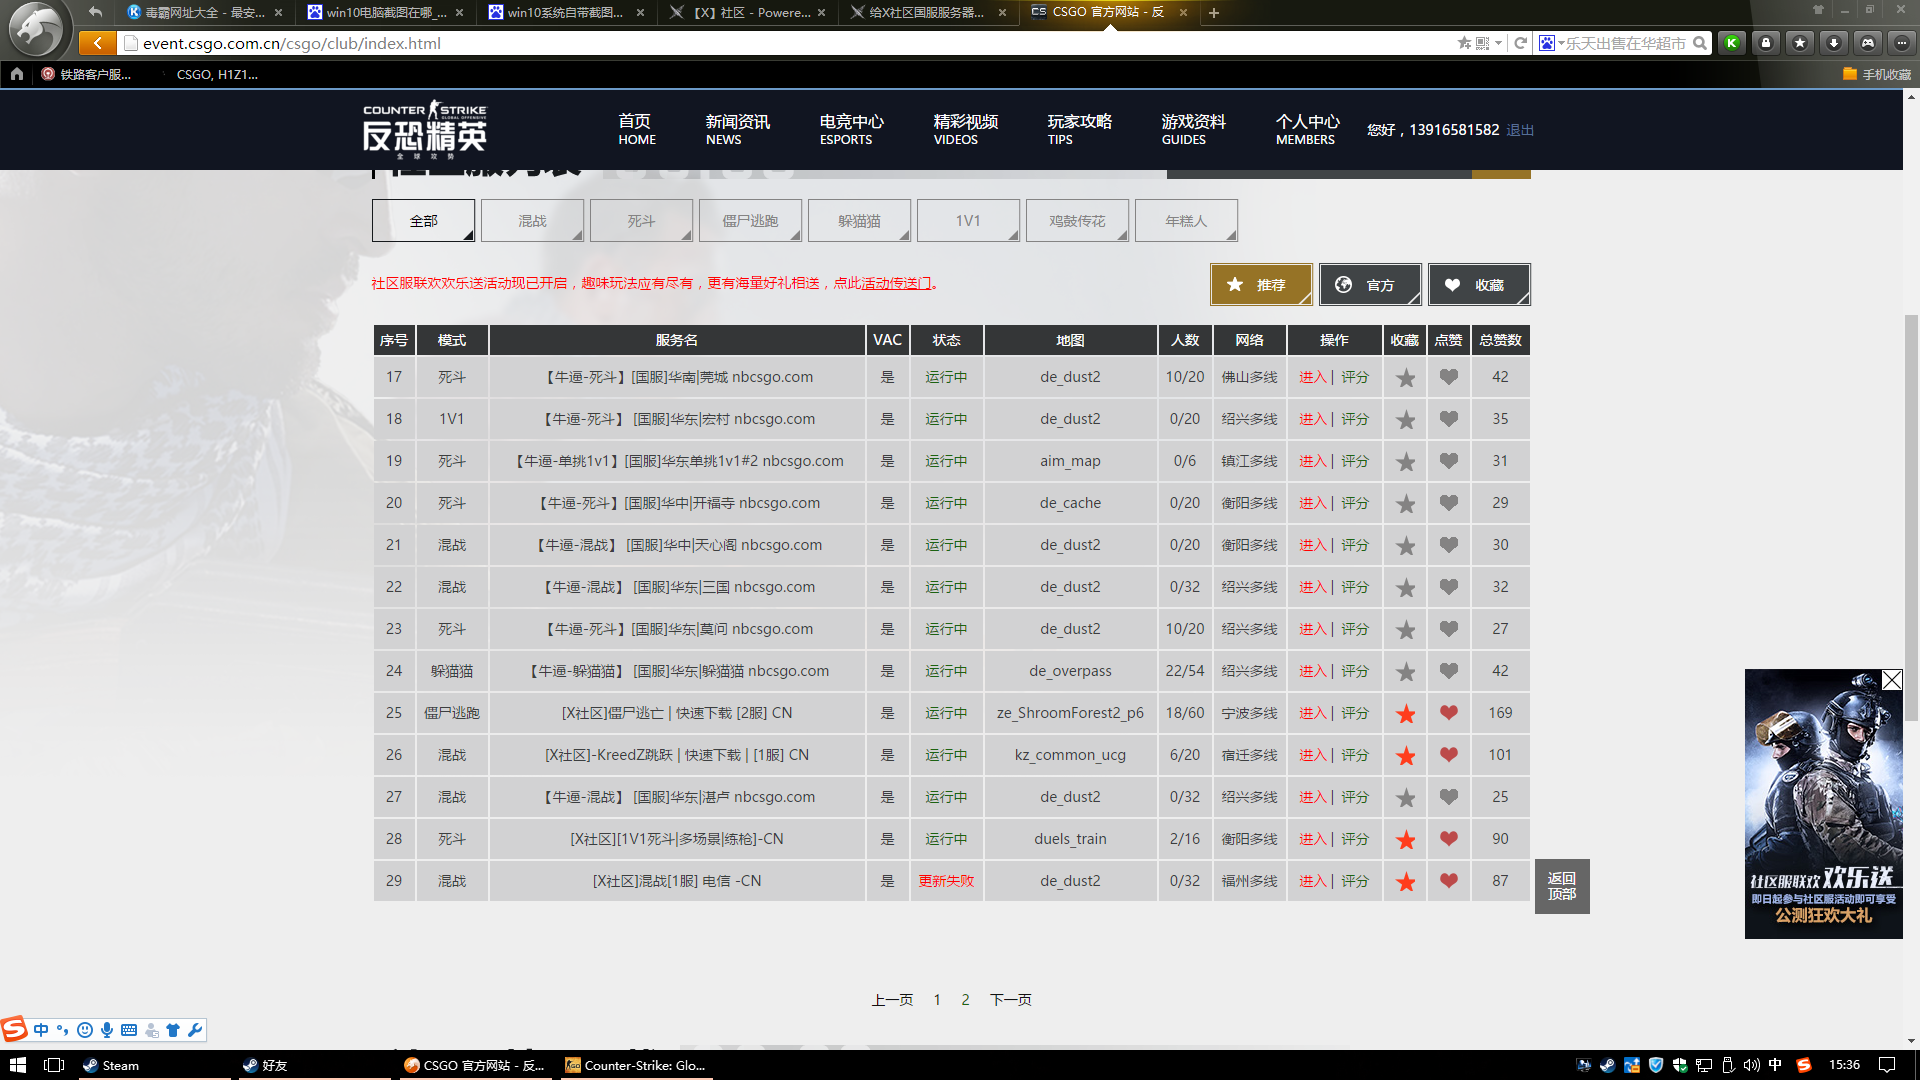Close the floating advertisement with X icon

[x=1891, y=680]
